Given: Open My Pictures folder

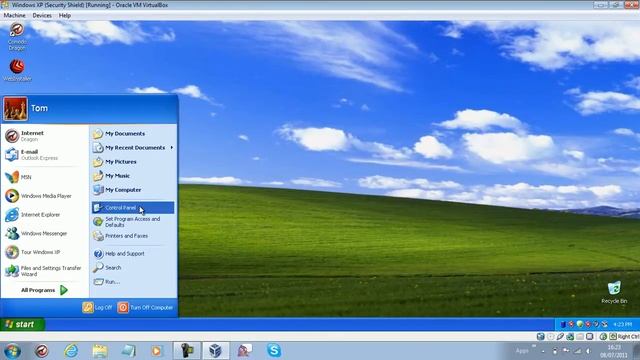Looking at the screenshot, I should [133, 162].
